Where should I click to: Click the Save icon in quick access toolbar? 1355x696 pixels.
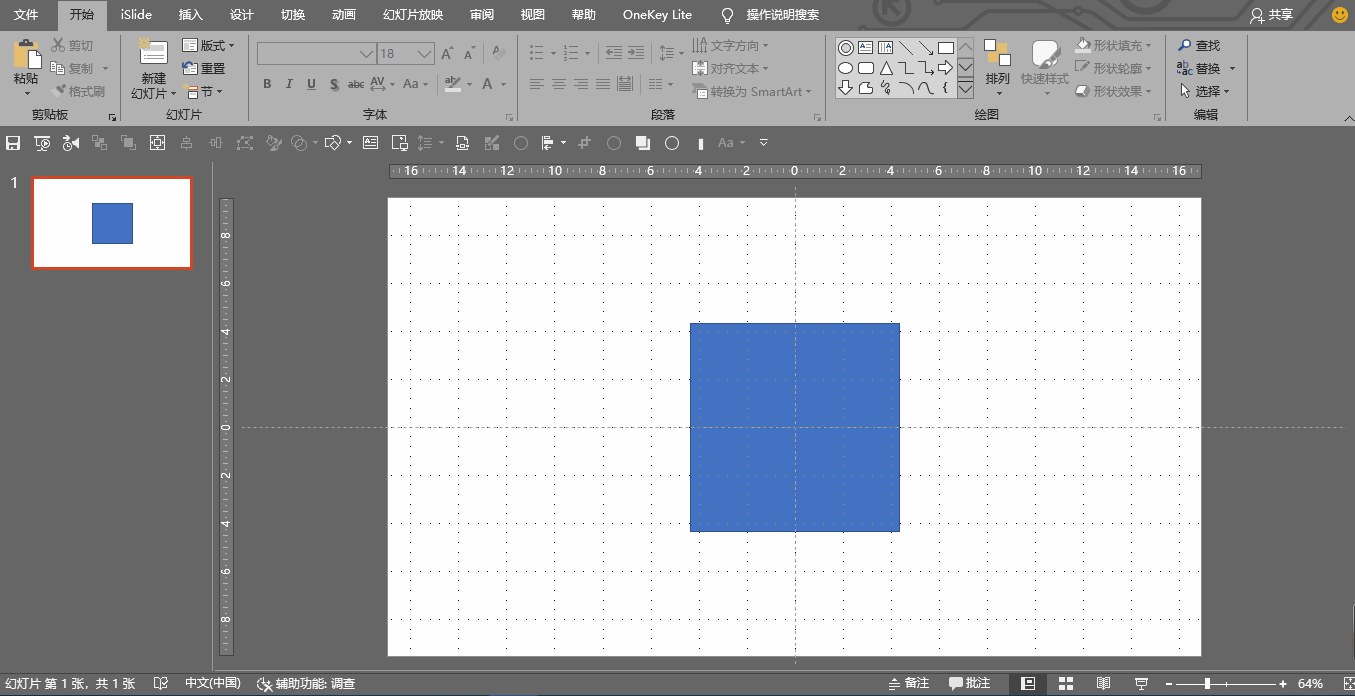click(13, 143)
